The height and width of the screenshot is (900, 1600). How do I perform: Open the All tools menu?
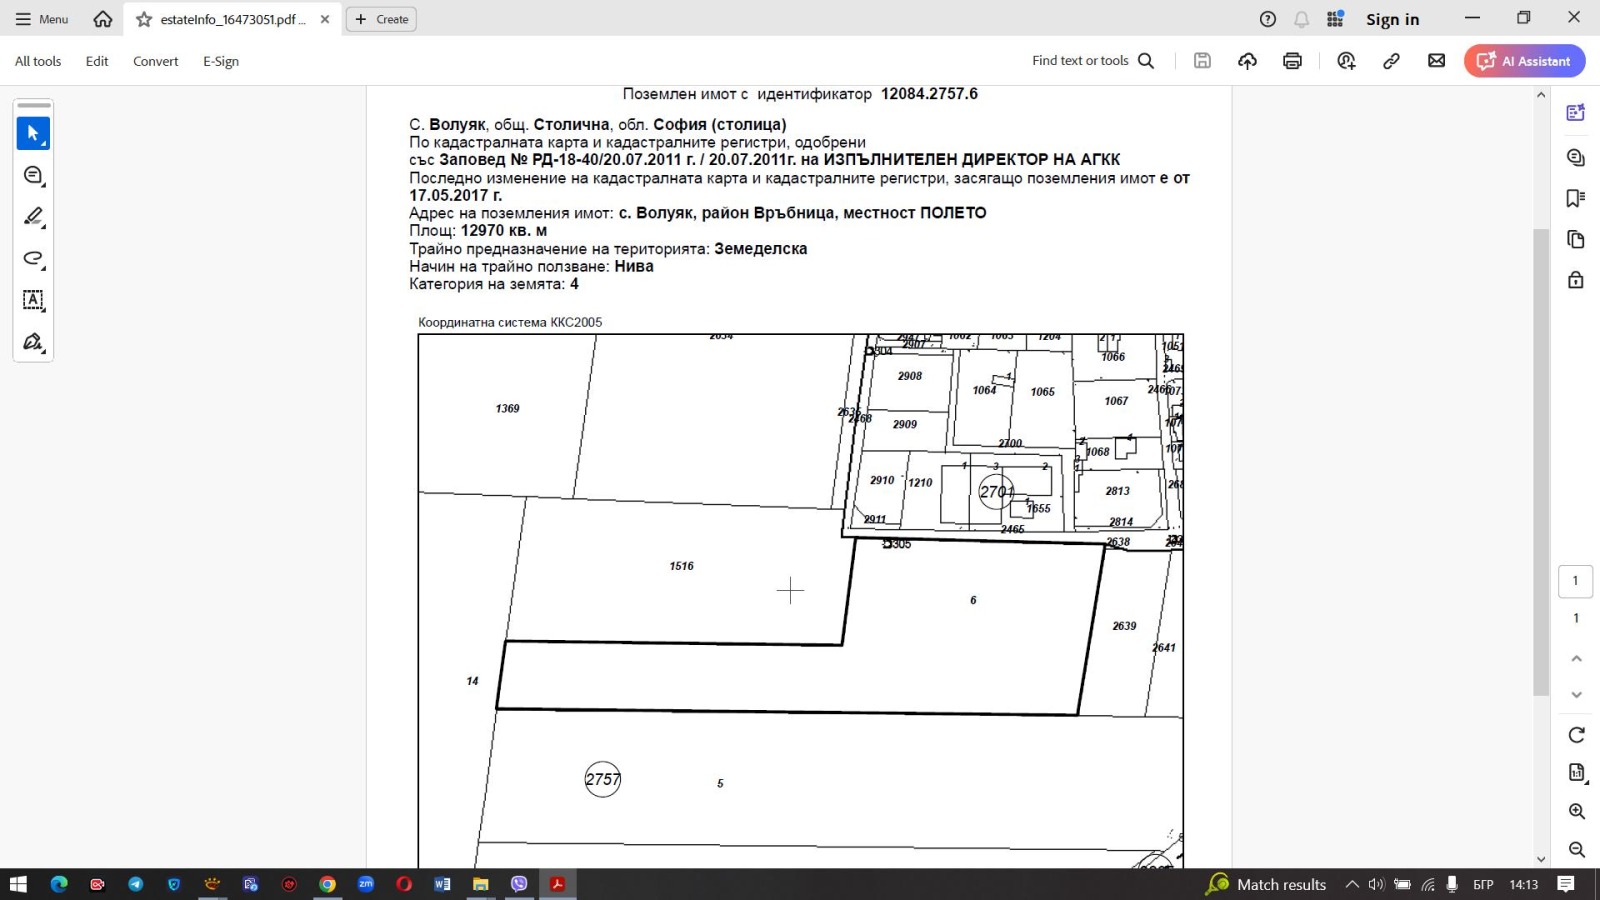(38, 61)
